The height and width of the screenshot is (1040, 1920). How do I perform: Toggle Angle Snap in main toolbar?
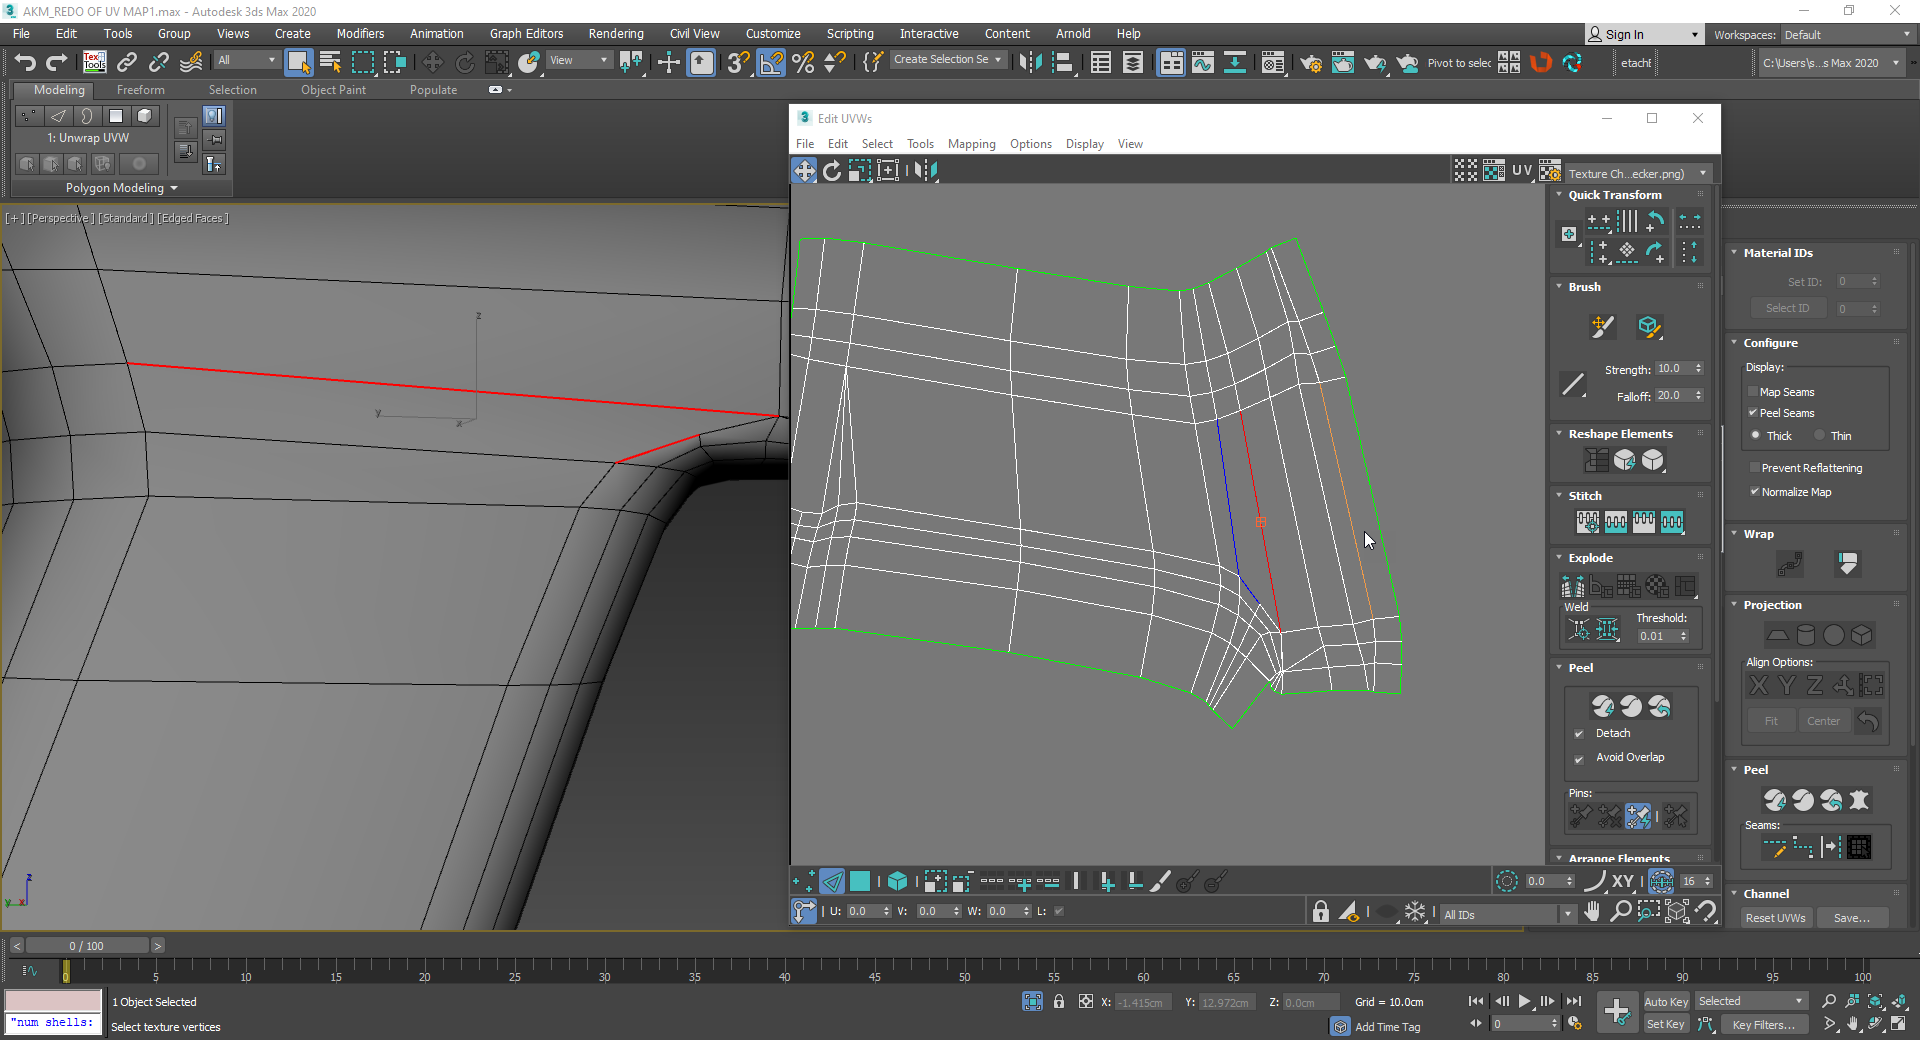tap(771, 62)
